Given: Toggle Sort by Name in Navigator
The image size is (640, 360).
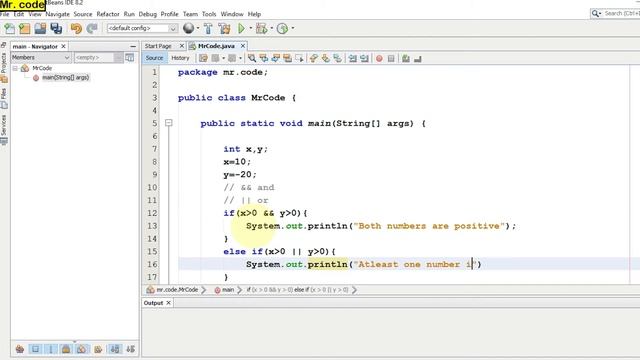Looking at the screenshot, I should [115, 349].
